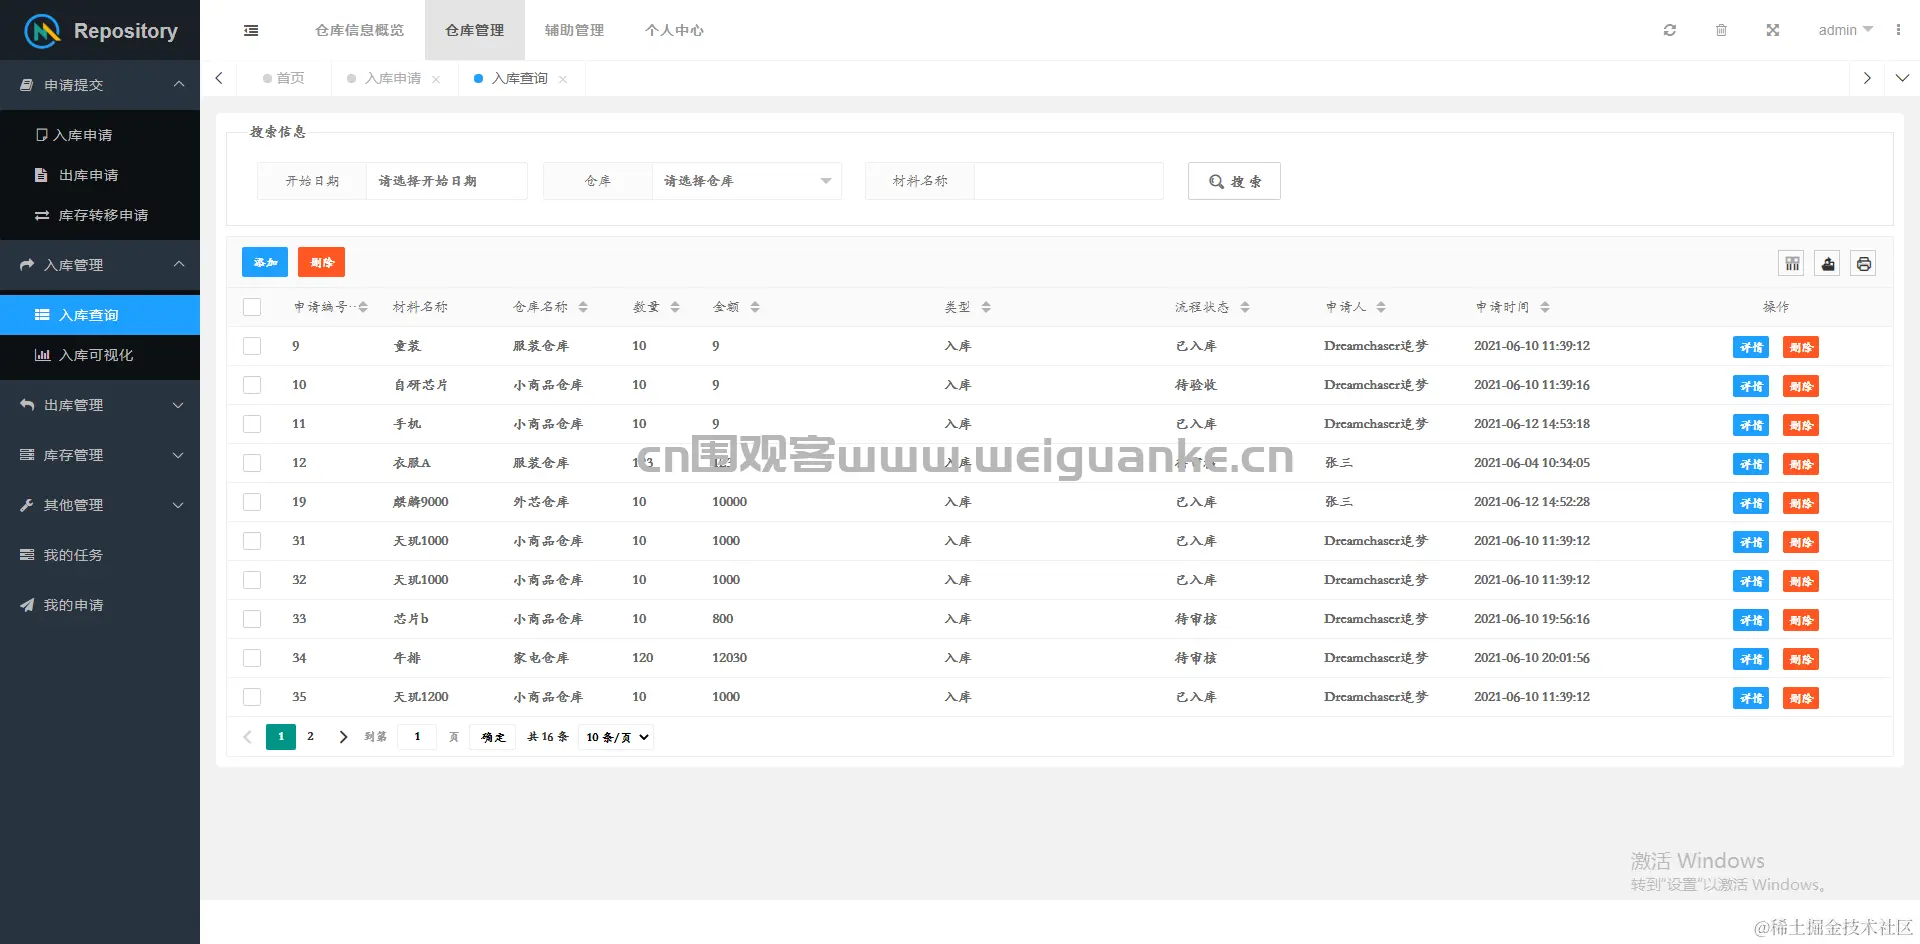Open 库存转移申请 in sidebar

tap(100, 215)
